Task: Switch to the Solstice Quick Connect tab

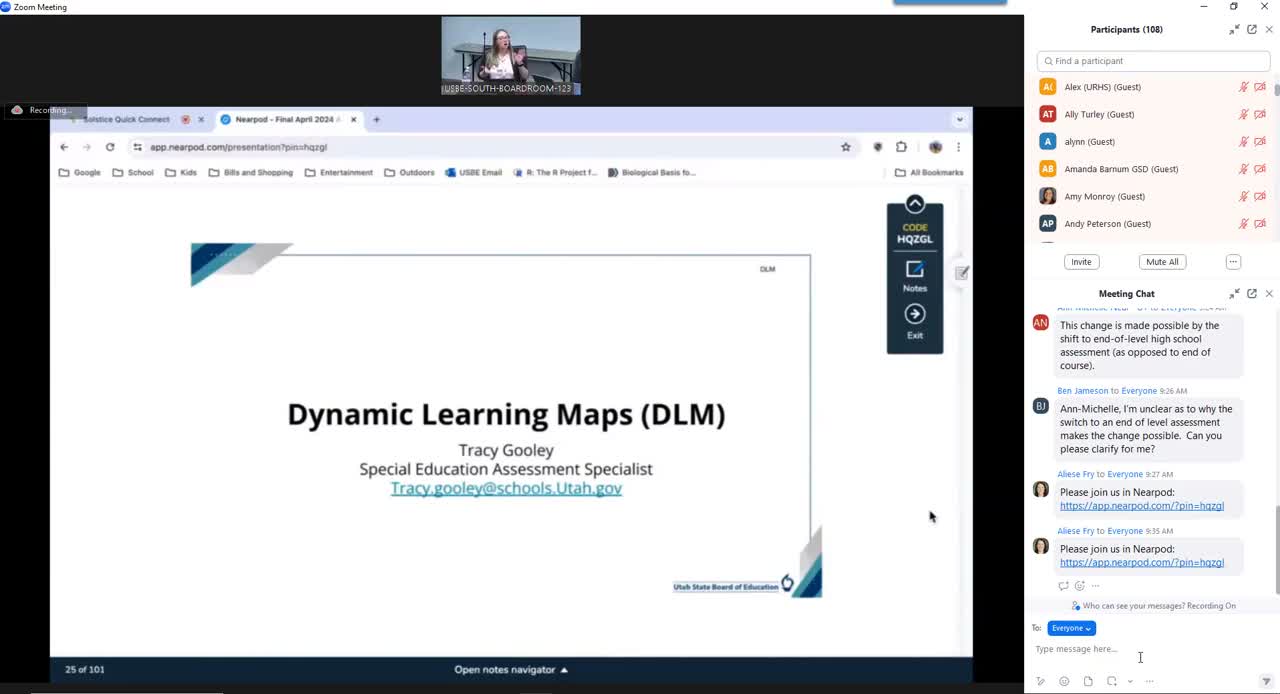Action: coord(126,120)
